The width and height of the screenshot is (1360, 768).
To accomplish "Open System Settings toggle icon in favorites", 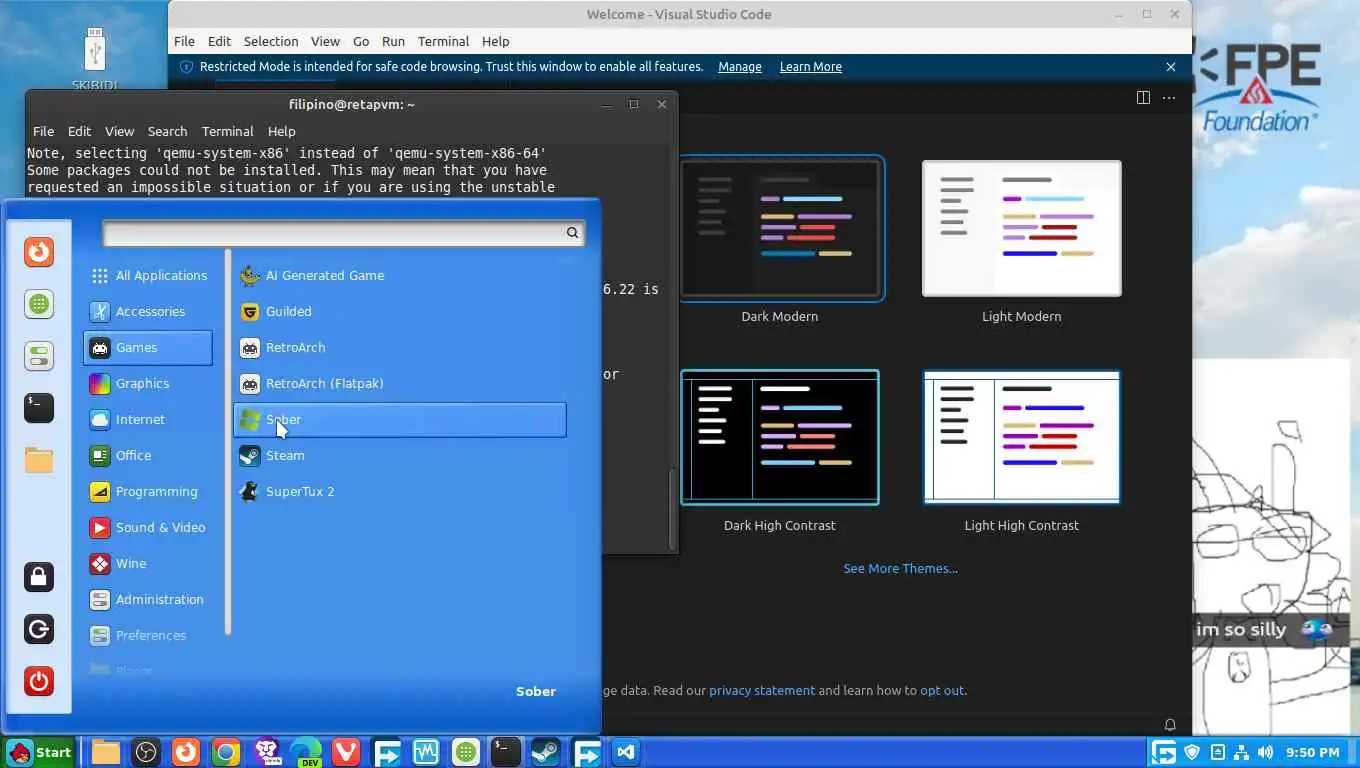I will (39, 356).
